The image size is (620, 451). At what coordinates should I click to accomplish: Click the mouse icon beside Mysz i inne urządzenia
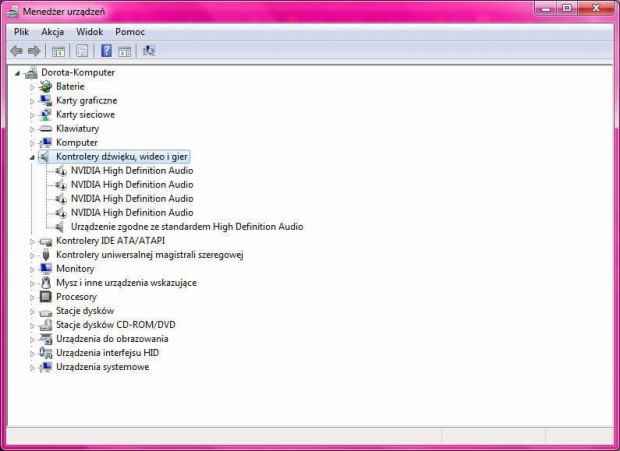coord(46,283)
